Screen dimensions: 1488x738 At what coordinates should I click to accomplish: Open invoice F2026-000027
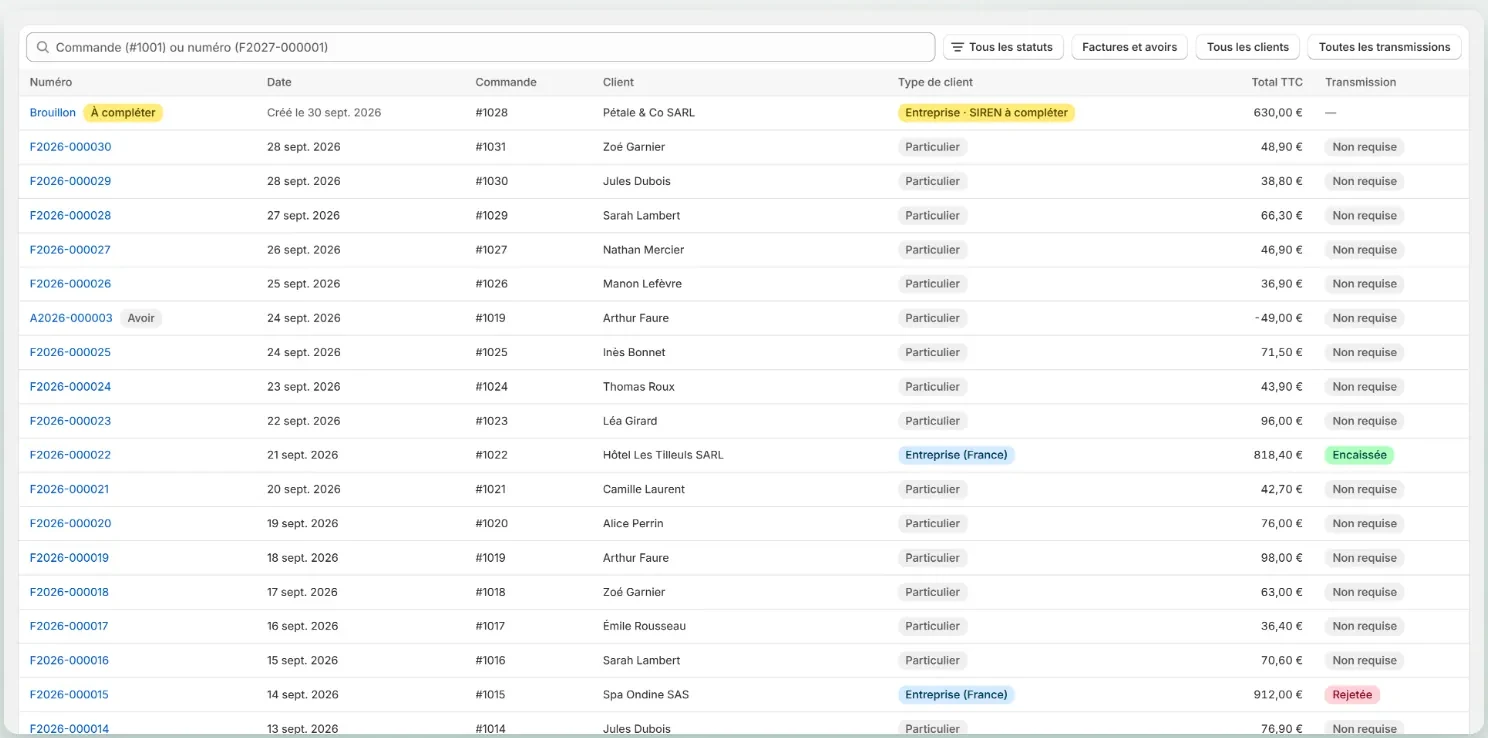pyautogui.click(x=70, y=250)
